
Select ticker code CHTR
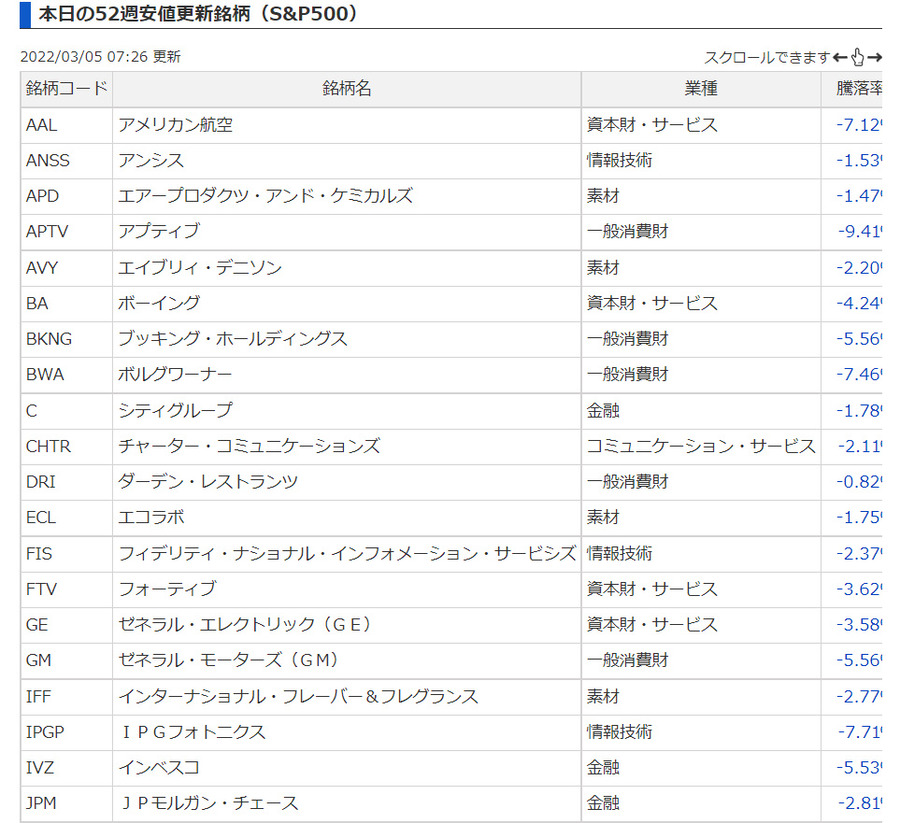point(48,447)
